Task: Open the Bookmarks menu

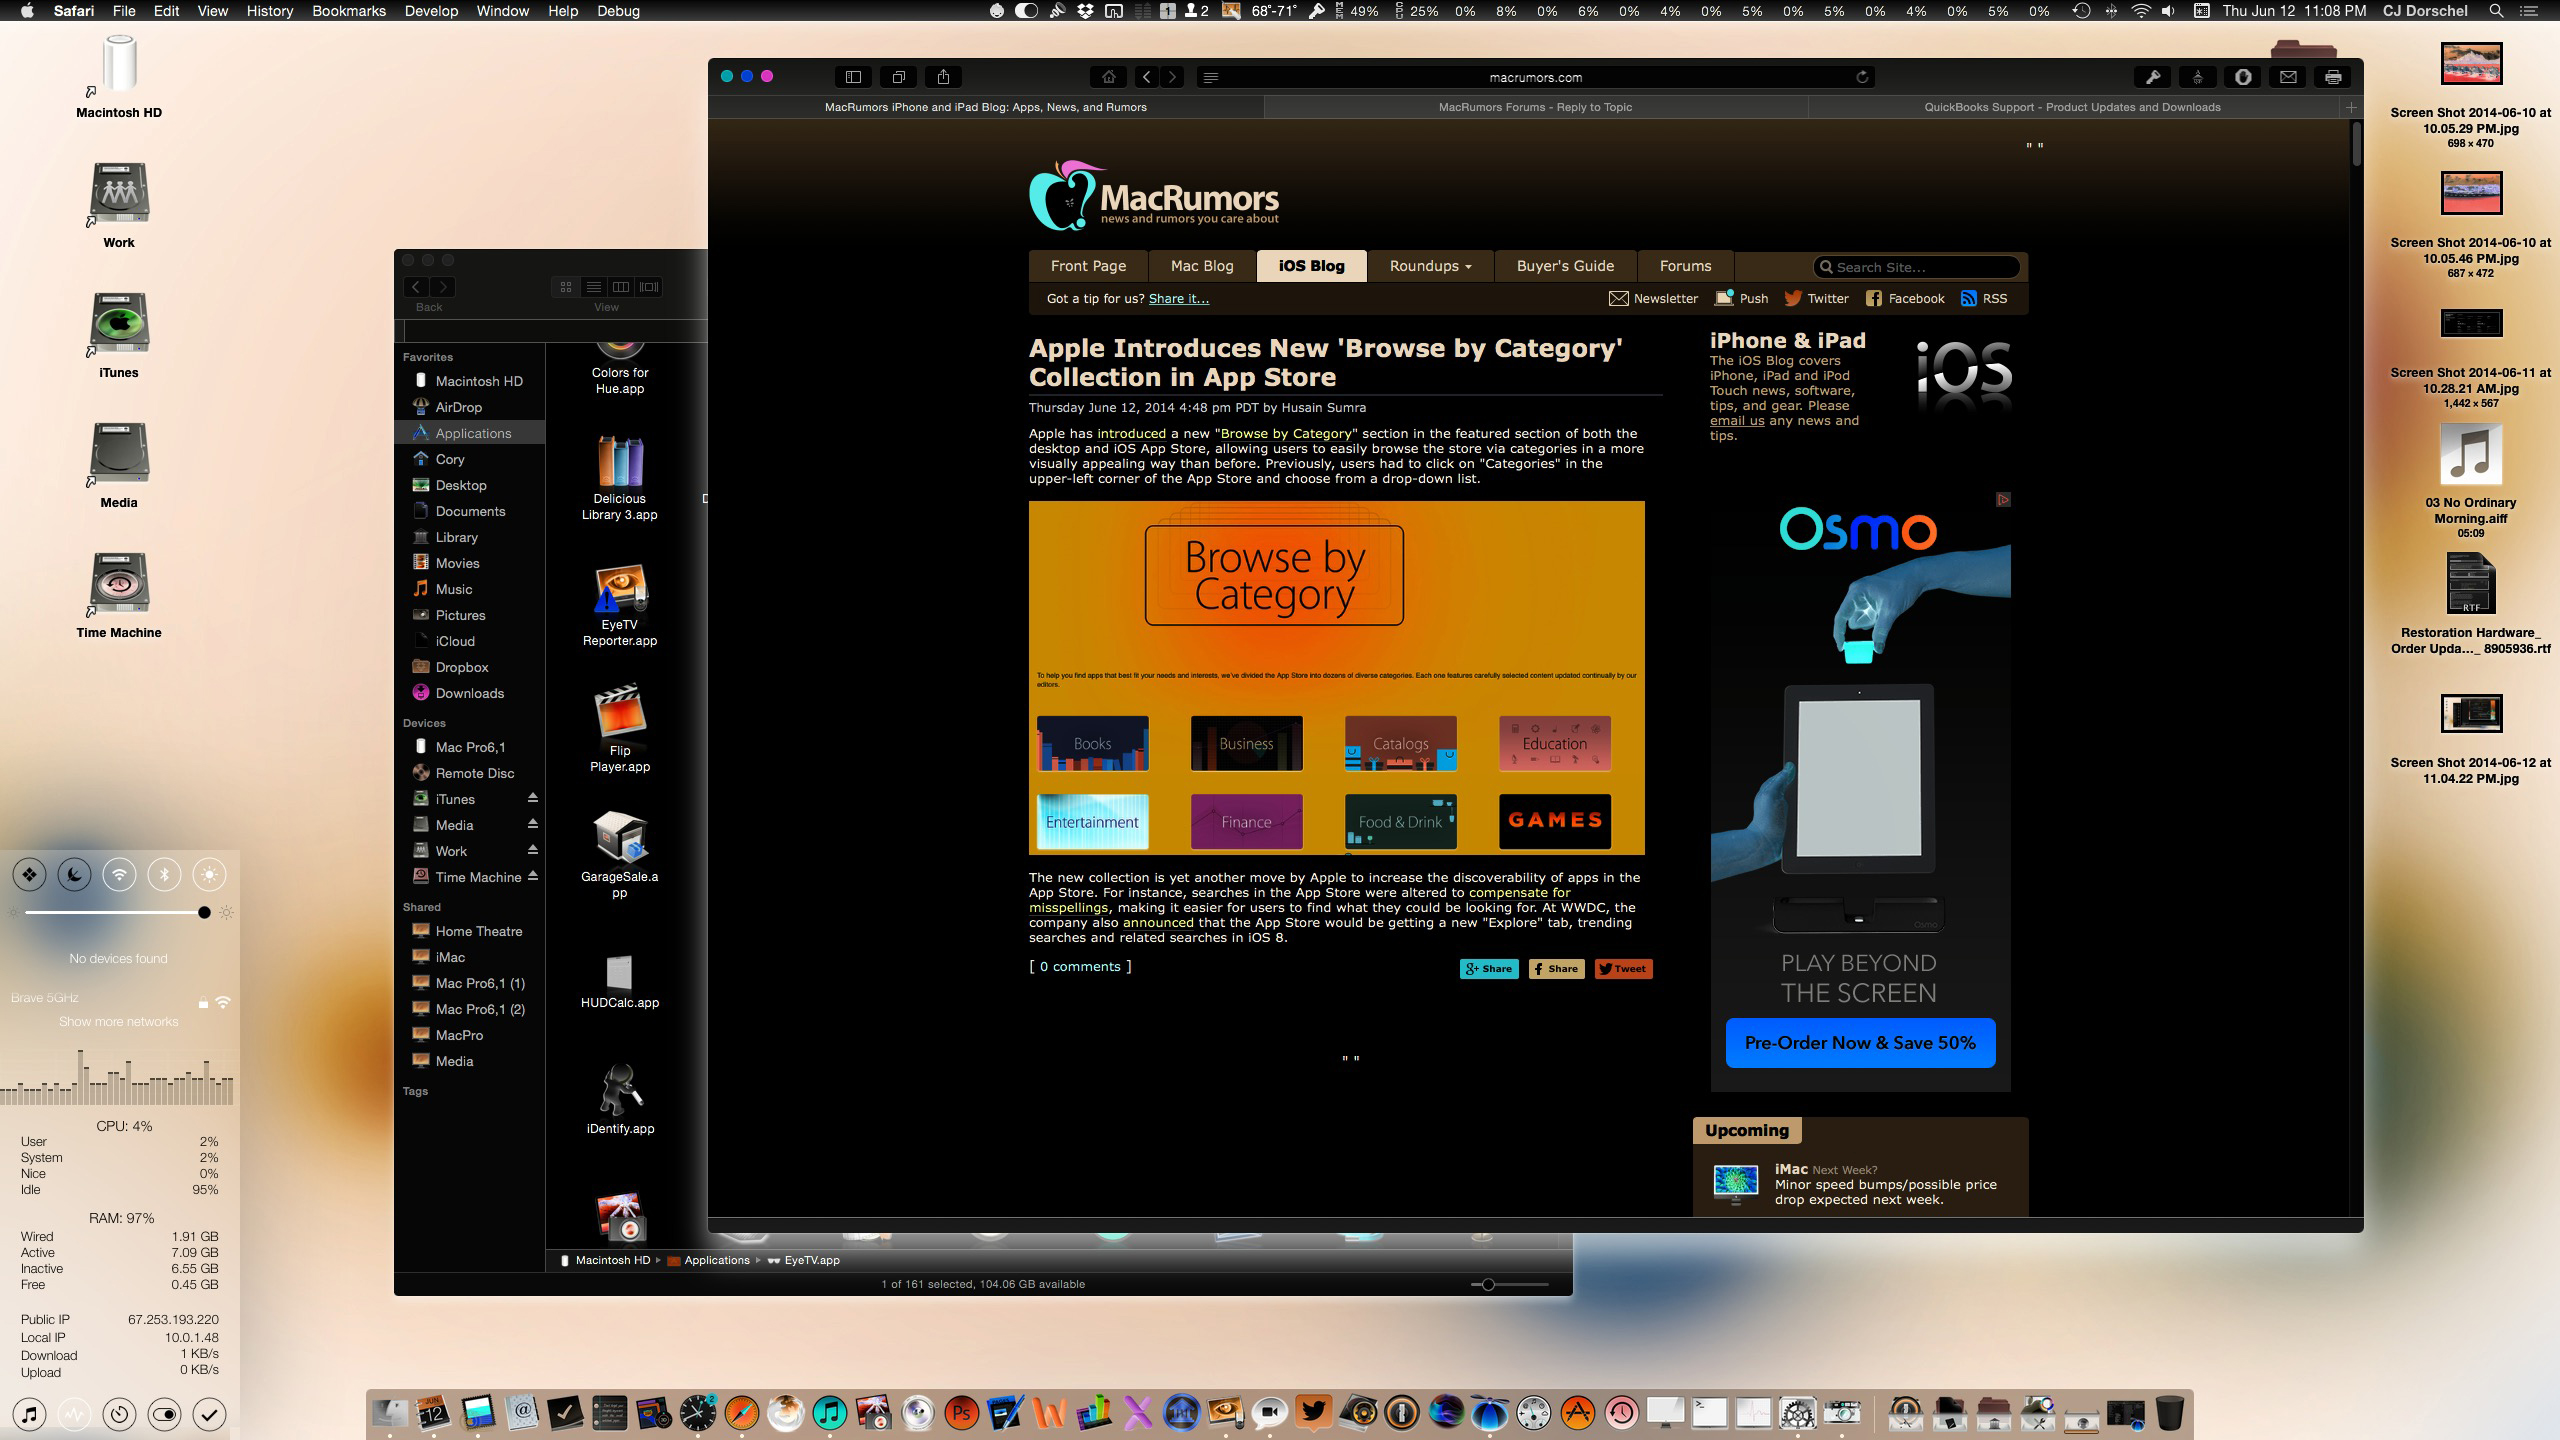Action: [x=348, y=11]
